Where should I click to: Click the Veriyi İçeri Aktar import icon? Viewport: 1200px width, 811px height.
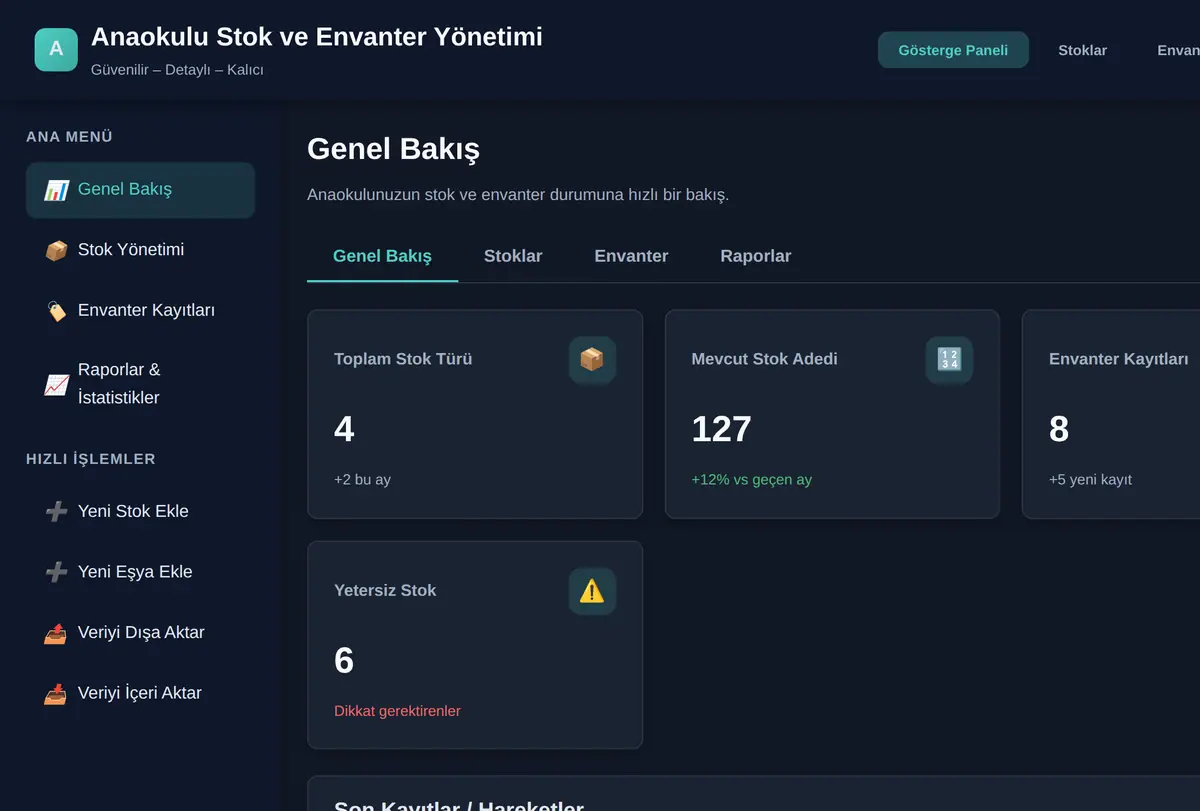56,694
